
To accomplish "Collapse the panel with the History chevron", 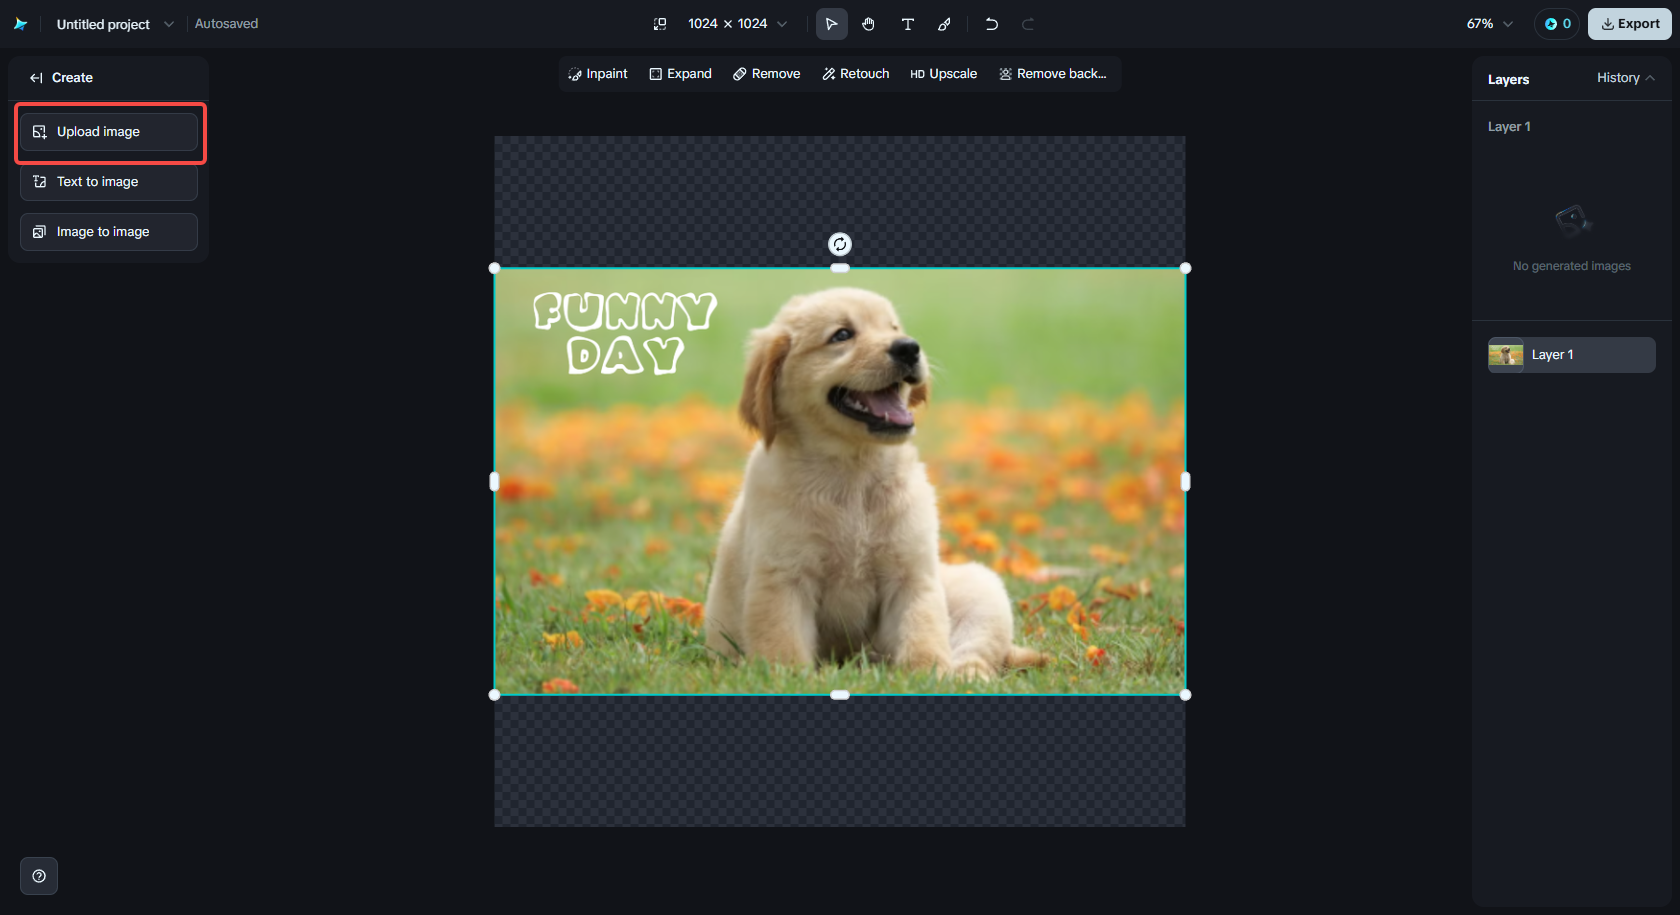I will pyautogui.click(x=1650, y=78).
